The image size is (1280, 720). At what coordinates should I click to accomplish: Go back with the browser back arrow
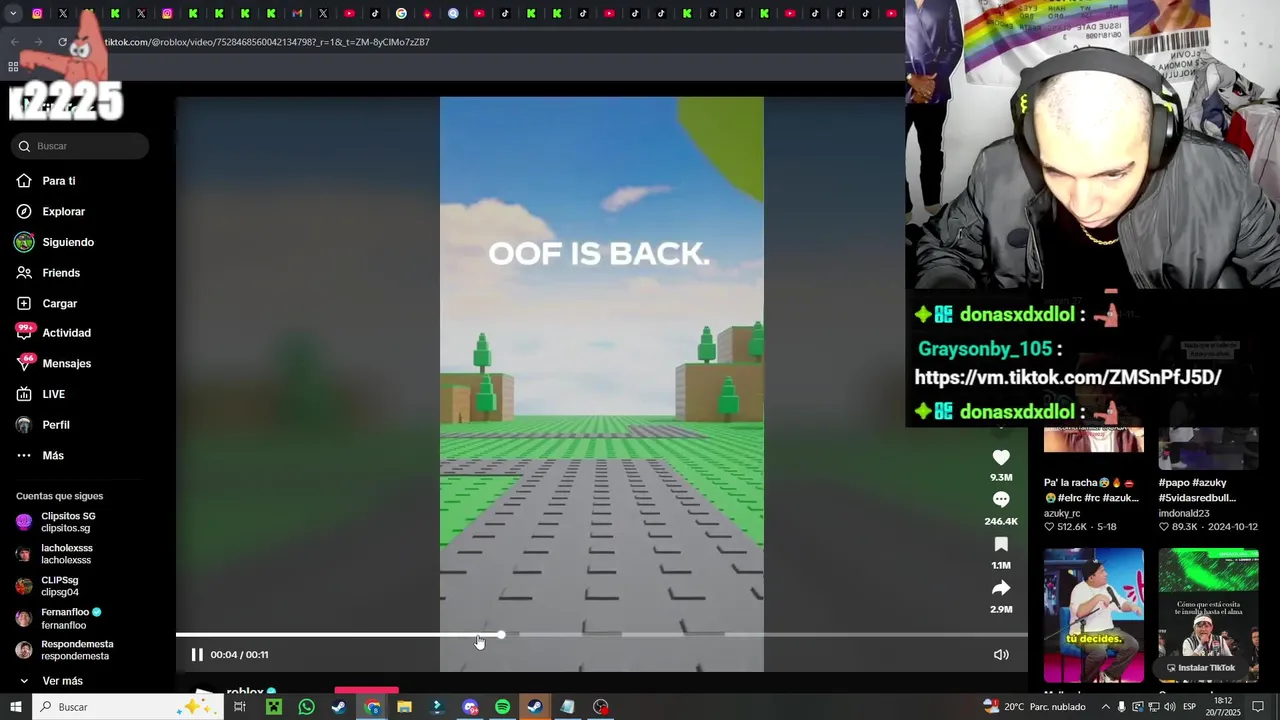[14, 42]
